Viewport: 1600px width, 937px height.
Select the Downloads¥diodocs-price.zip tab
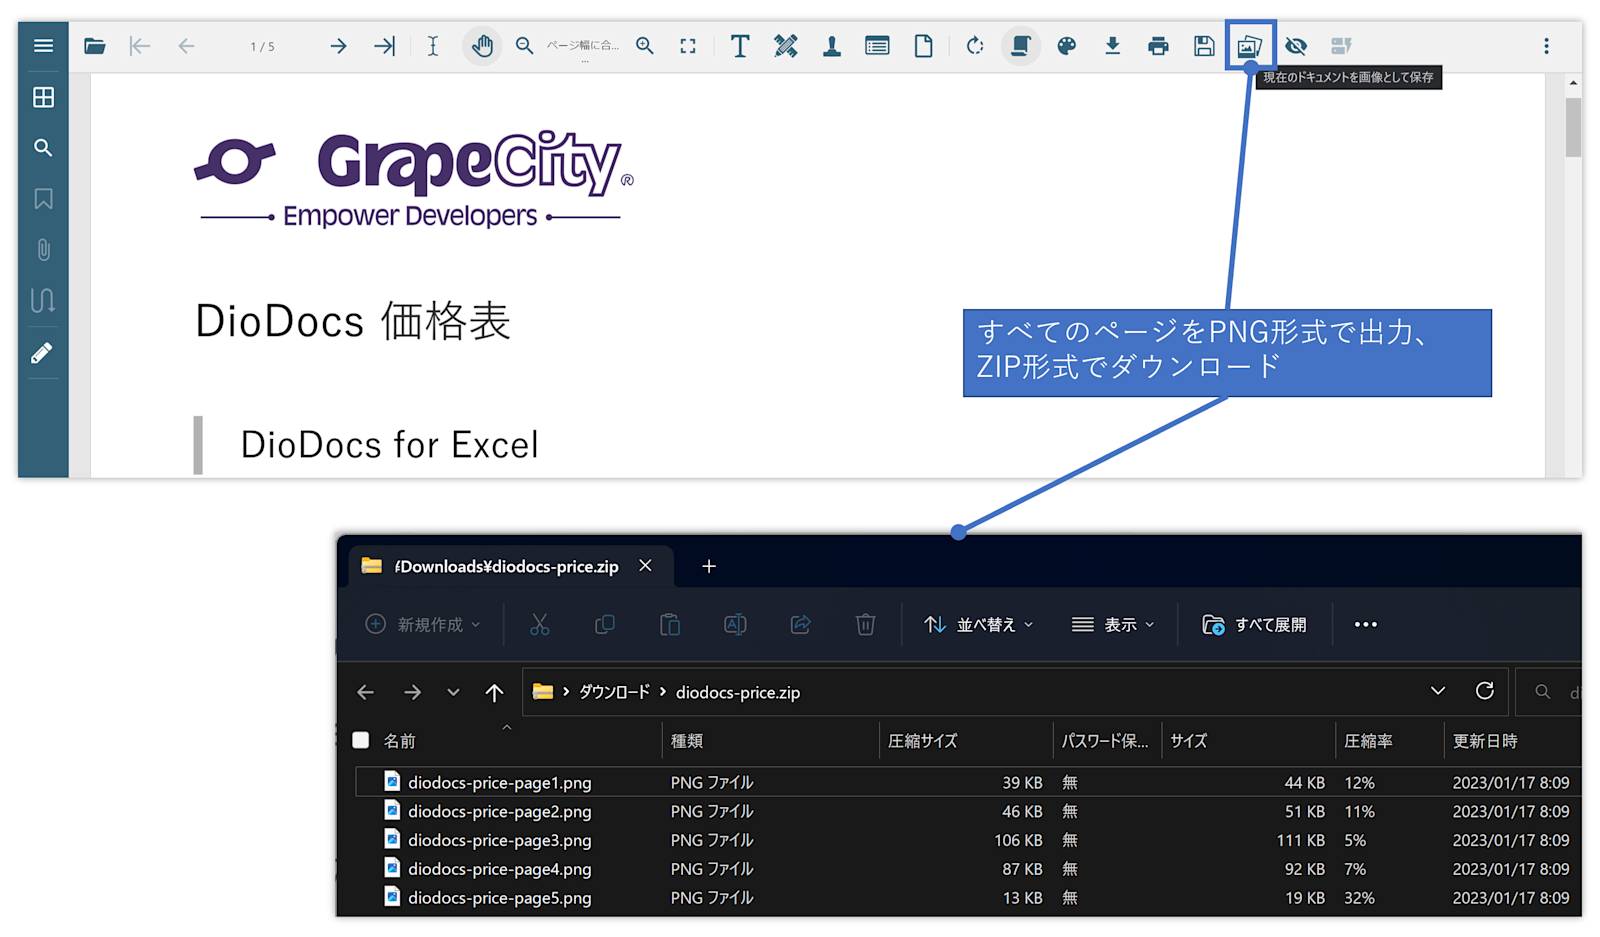(x=512, y=566)
